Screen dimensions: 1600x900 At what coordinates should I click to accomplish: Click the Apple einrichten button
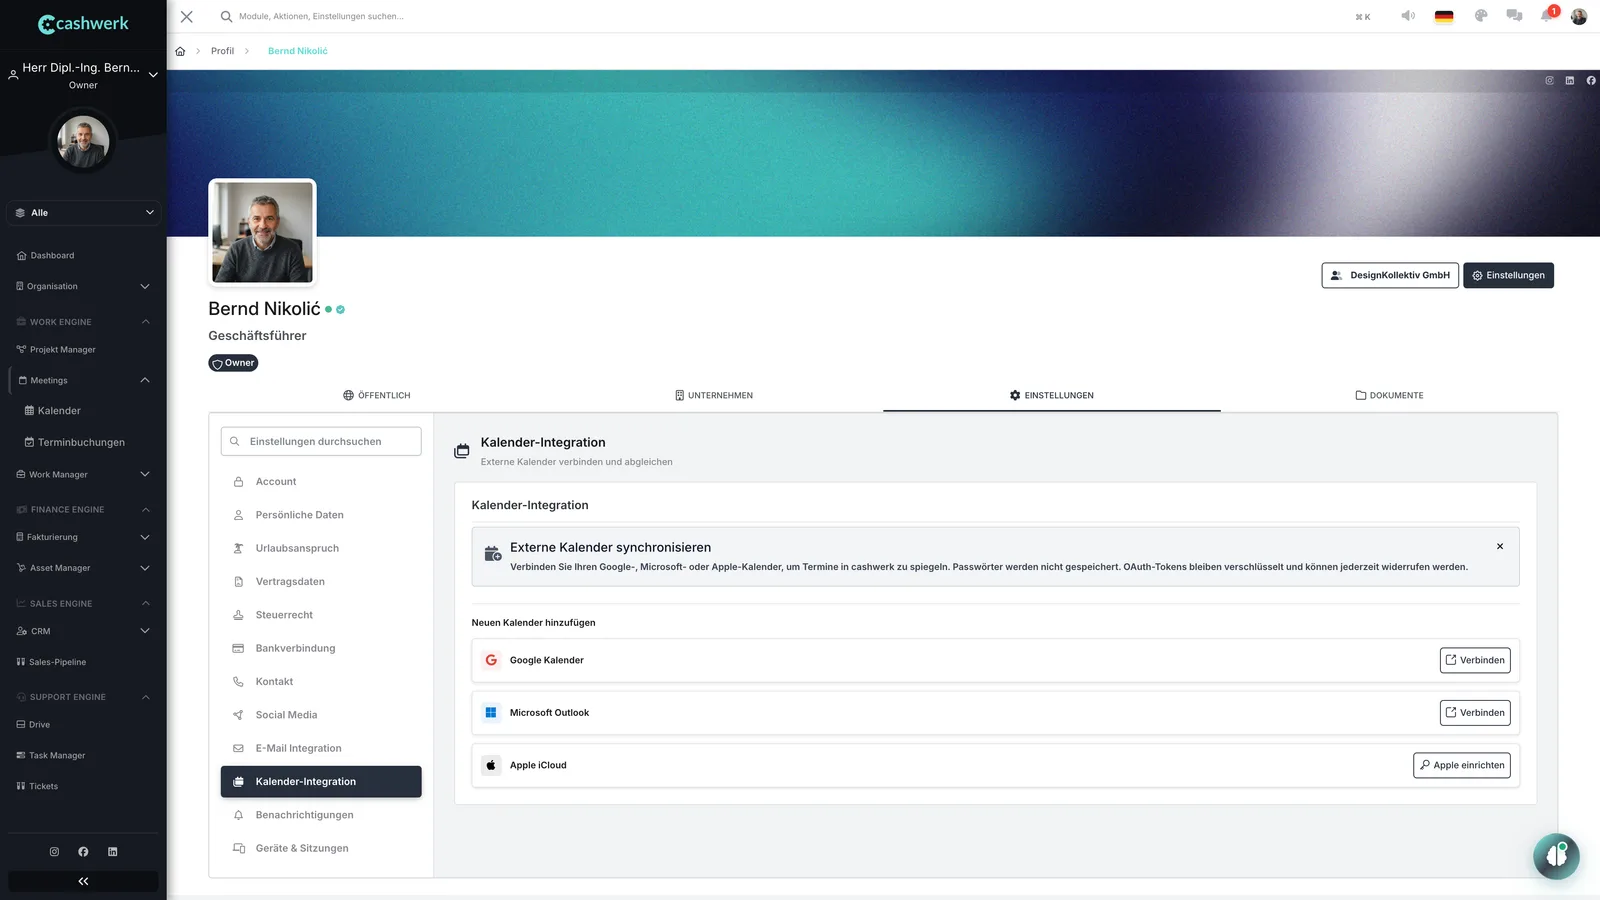[1462, 765]
